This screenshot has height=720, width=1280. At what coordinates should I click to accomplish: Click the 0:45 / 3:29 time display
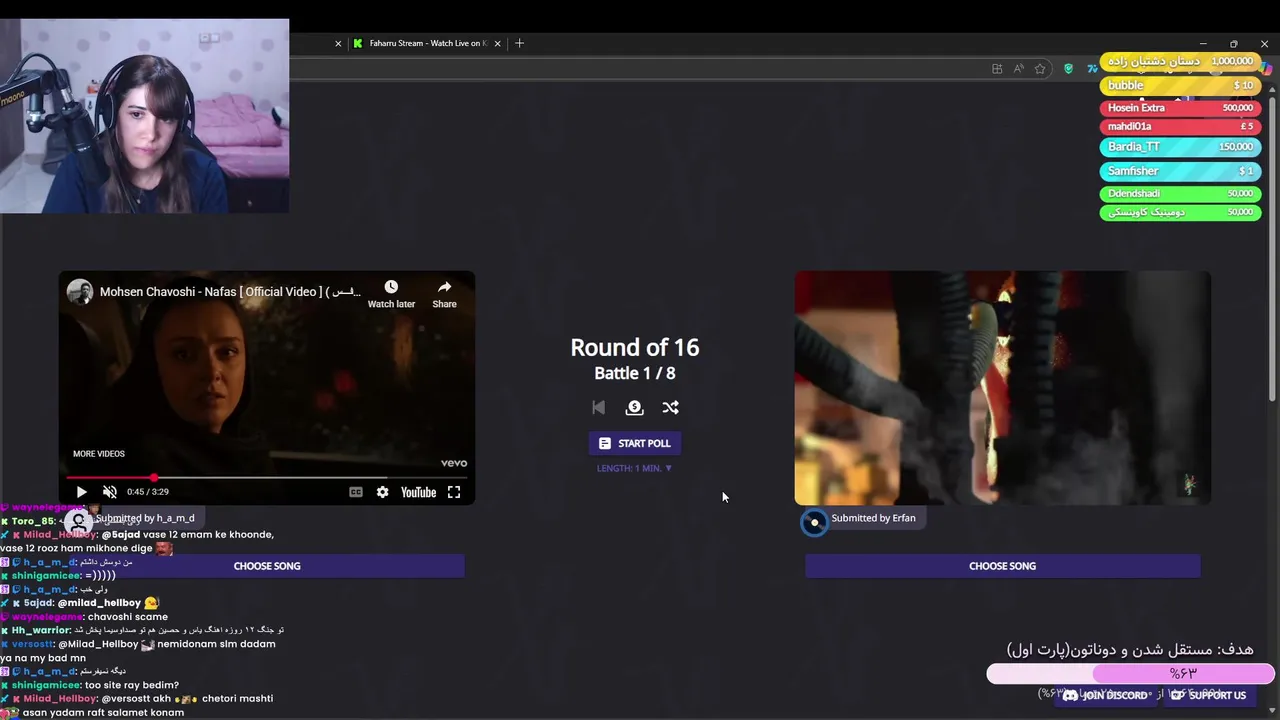tap(148, 492)
